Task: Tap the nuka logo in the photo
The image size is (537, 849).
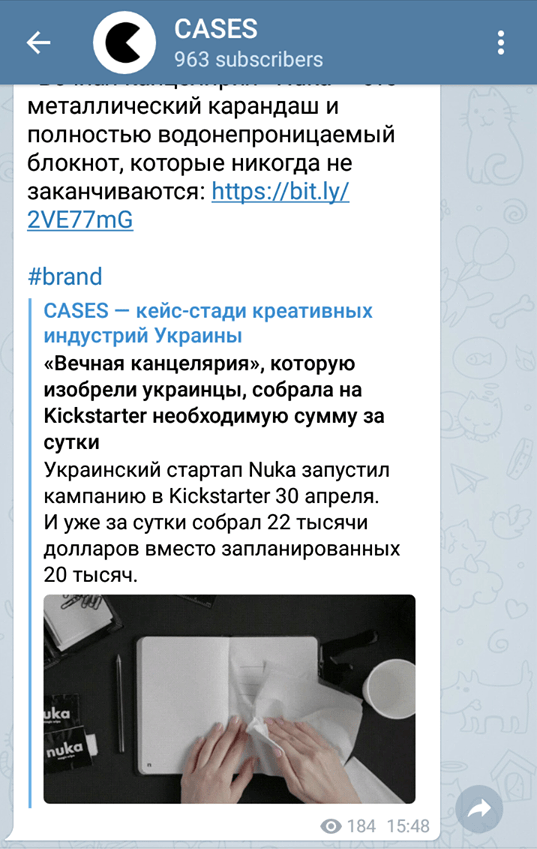Action: (x=65, y=751)
